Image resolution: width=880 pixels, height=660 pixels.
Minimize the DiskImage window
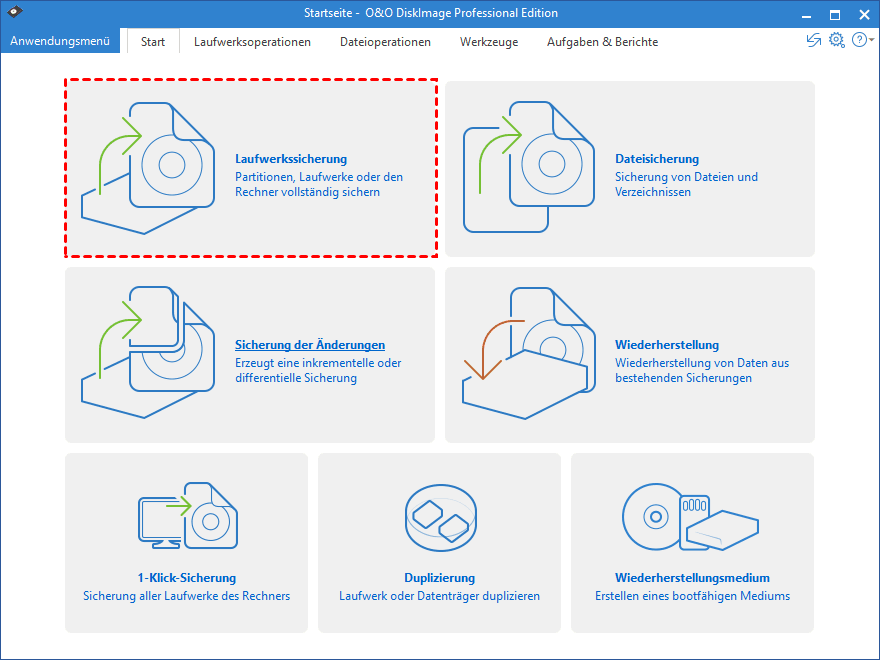(806, 15)
